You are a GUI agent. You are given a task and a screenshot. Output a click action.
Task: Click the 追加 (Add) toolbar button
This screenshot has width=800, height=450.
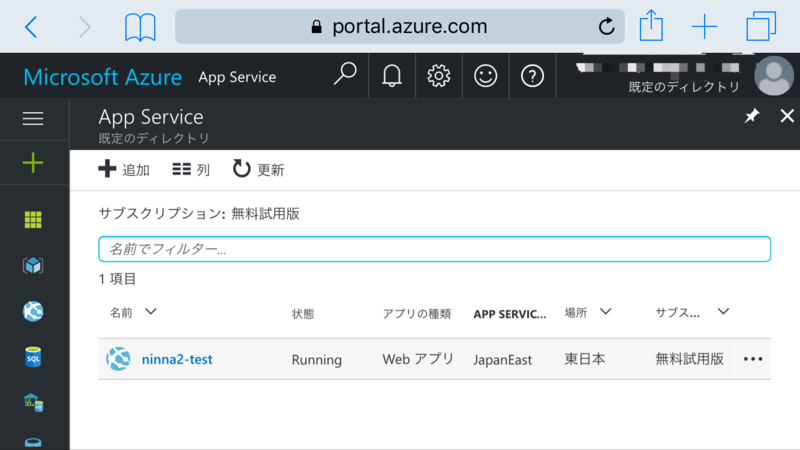(124, 169)
